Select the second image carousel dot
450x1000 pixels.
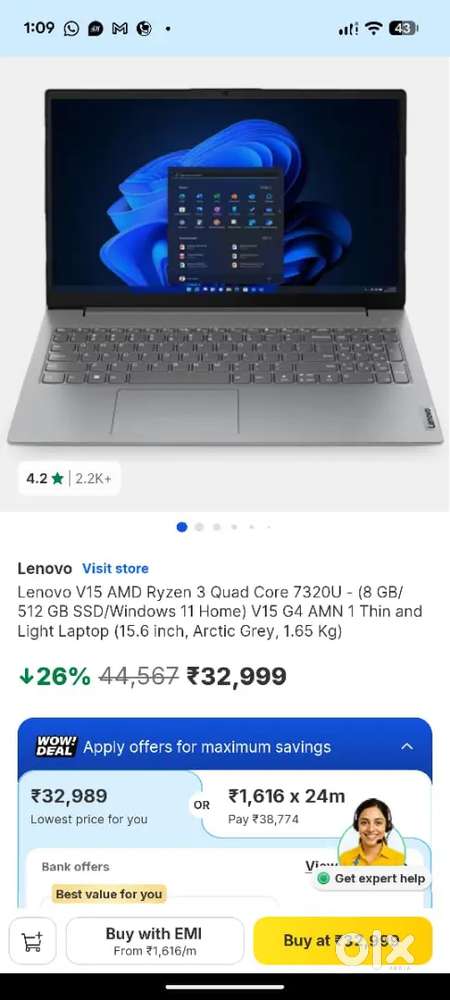pyautogui.click(x=199, y=527)
